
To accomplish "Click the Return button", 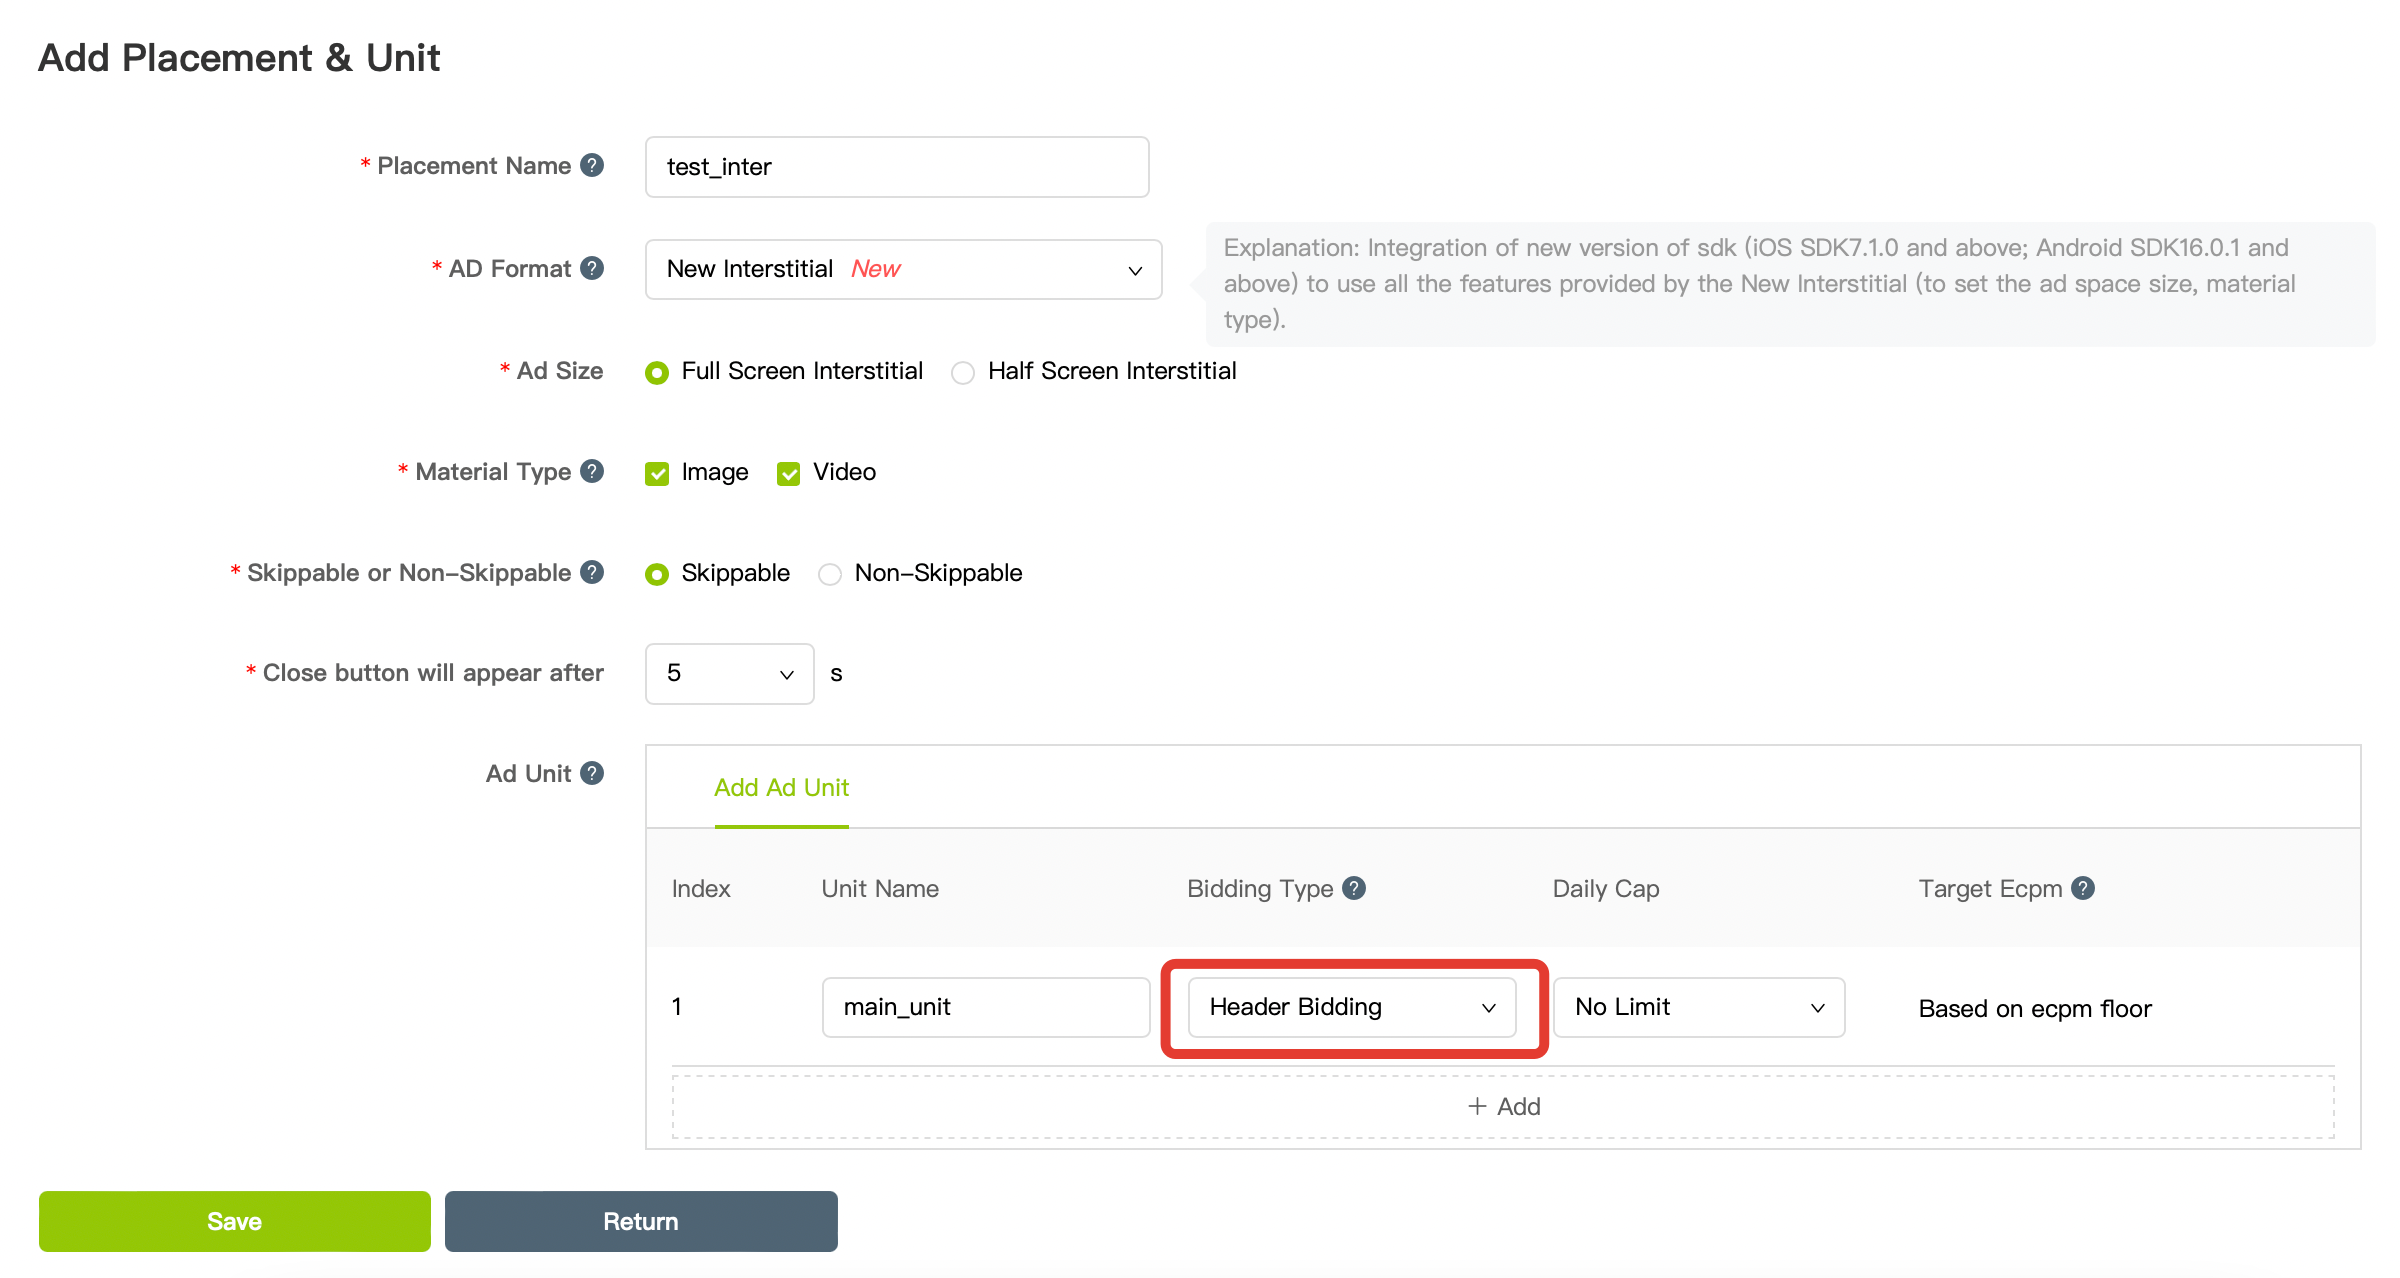I will point(641,1221).
